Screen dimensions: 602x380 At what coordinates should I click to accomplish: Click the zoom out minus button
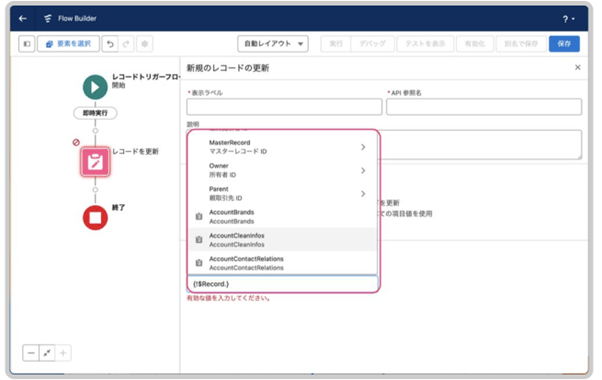31,353
